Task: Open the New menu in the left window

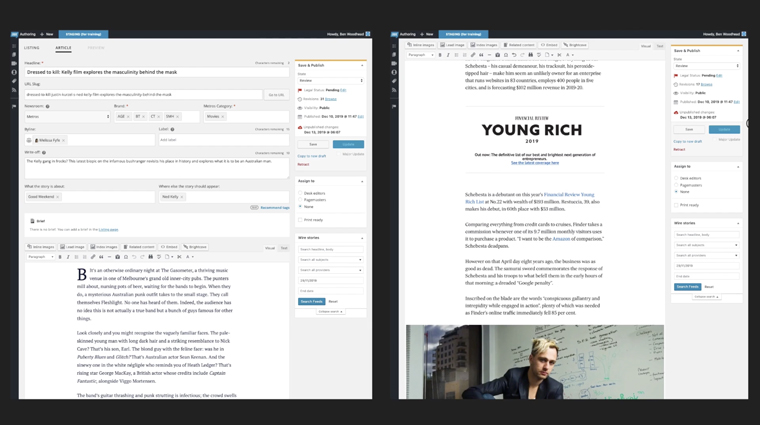Action: pos(47,34)
